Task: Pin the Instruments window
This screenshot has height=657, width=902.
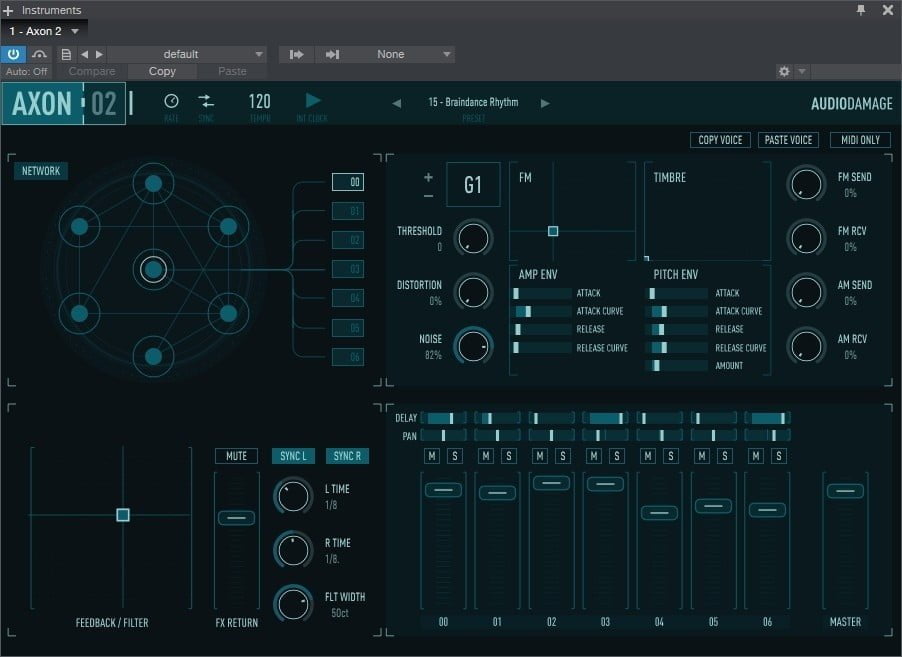Action: pos(861,10)
